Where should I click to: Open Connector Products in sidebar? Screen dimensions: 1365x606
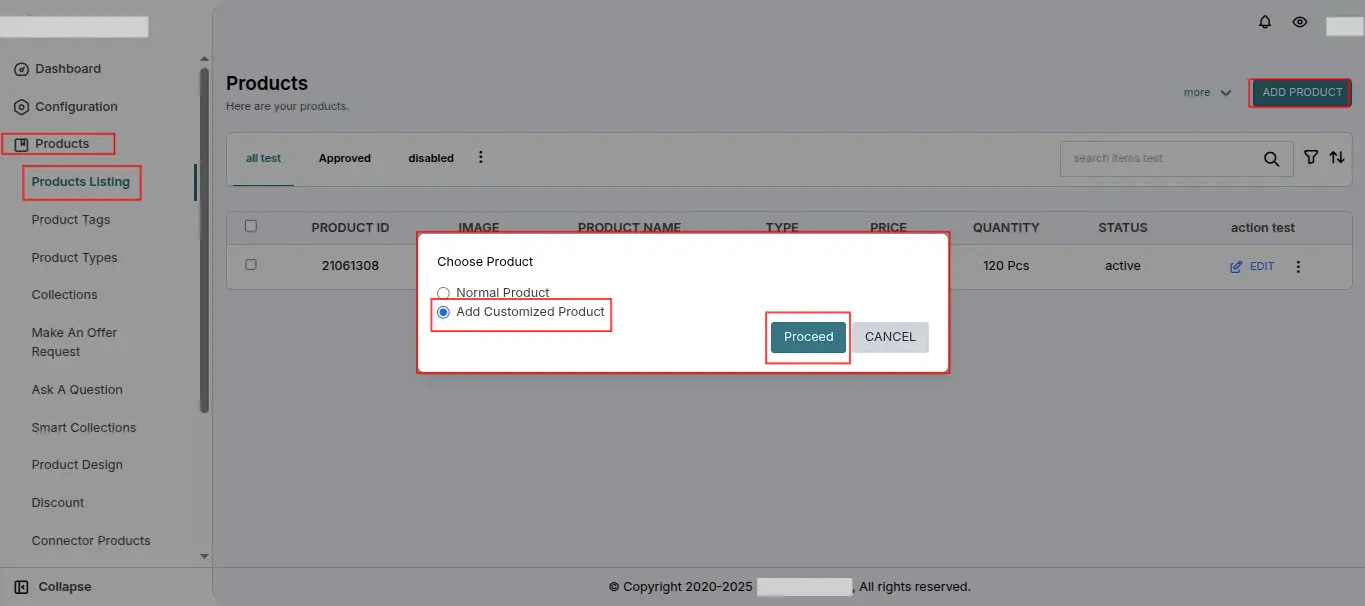coord(91,541)
